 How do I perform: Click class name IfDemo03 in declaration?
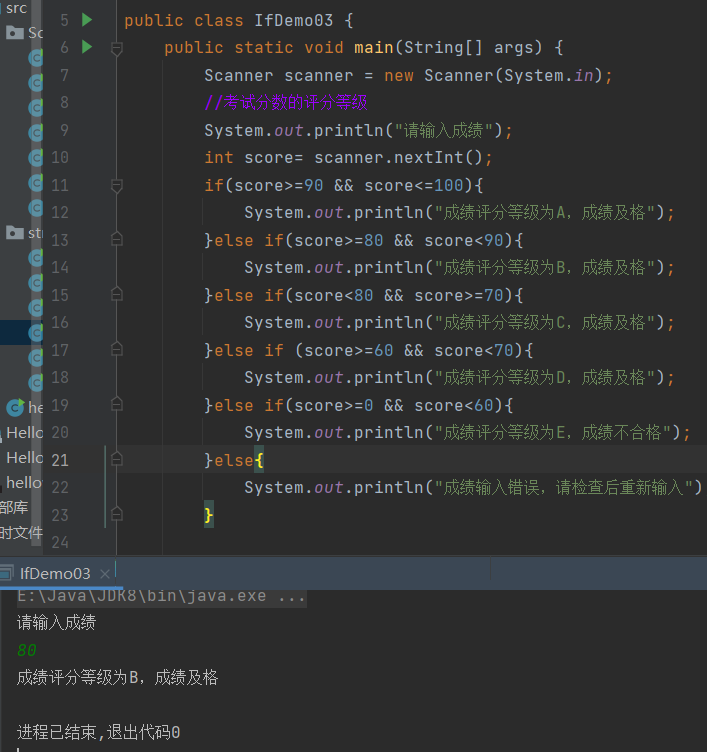294,21
